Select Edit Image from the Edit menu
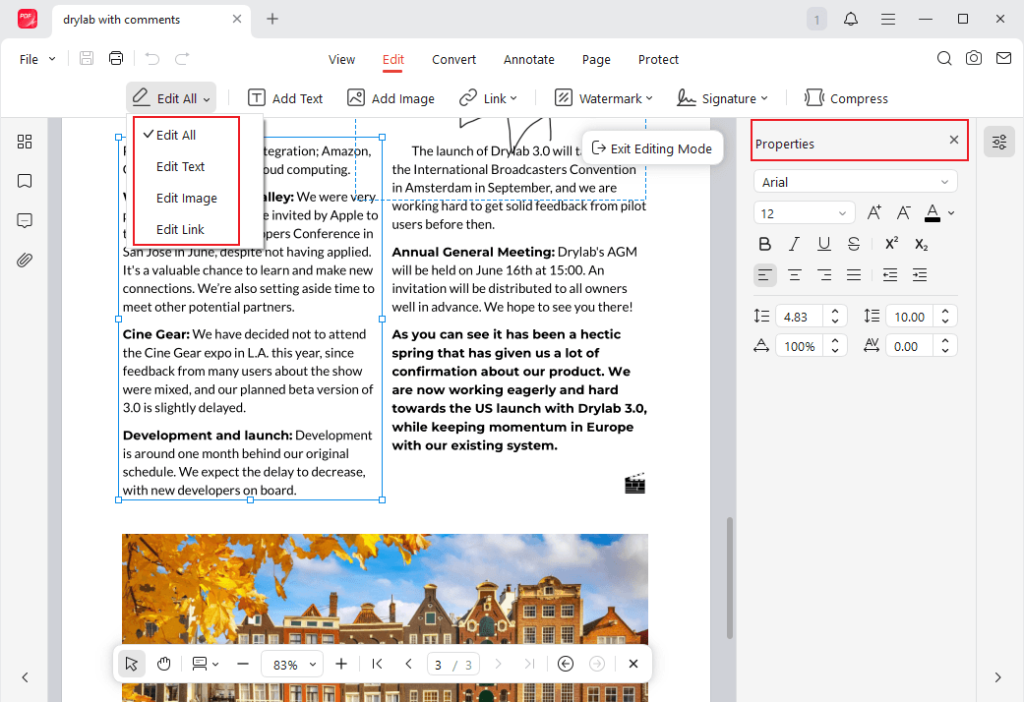Screen dimensions: 1024x702 [185, 198]
